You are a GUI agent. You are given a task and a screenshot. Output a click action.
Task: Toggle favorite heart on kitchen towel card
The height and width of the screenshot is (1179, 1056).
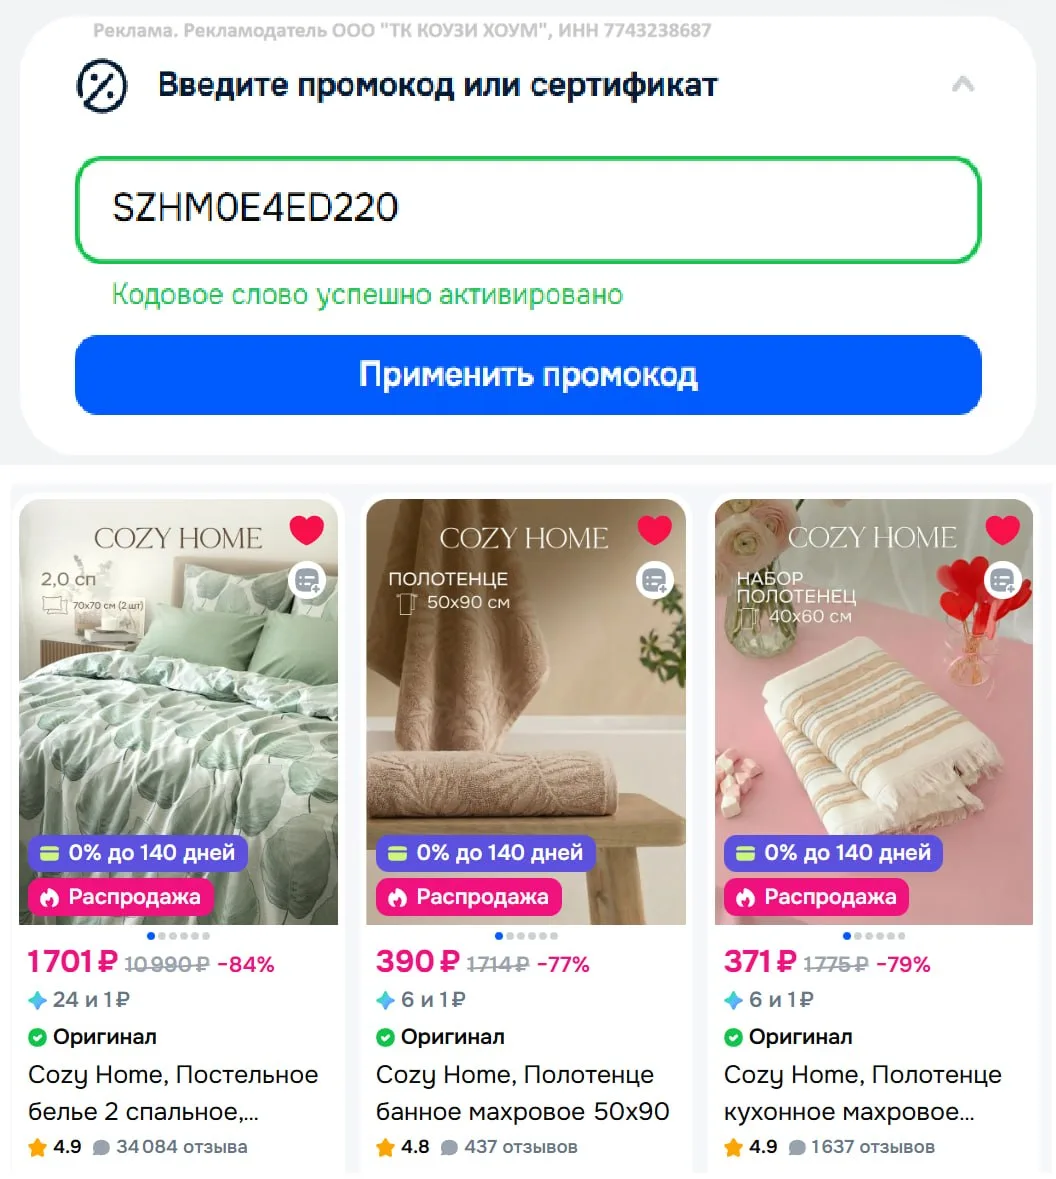click(1003, 530)
